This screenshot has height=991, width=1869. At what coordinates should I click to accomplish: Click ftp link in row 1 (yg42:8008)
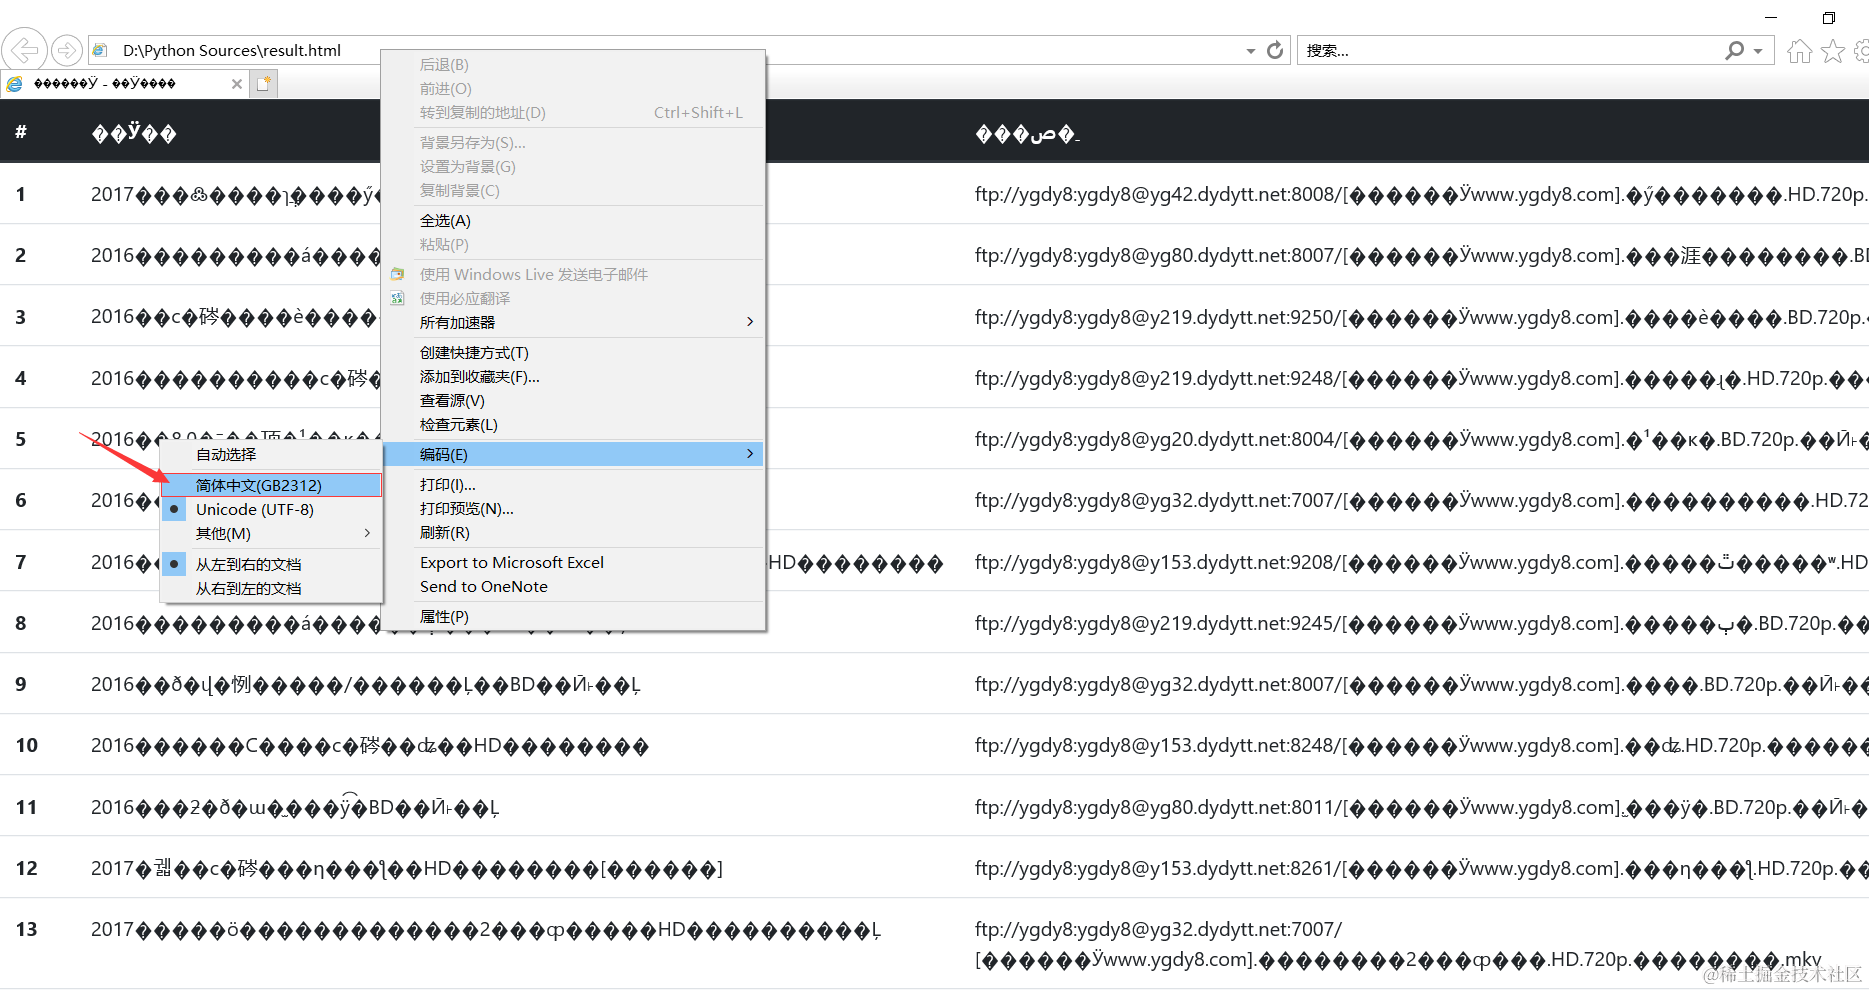click(1421, 194)
